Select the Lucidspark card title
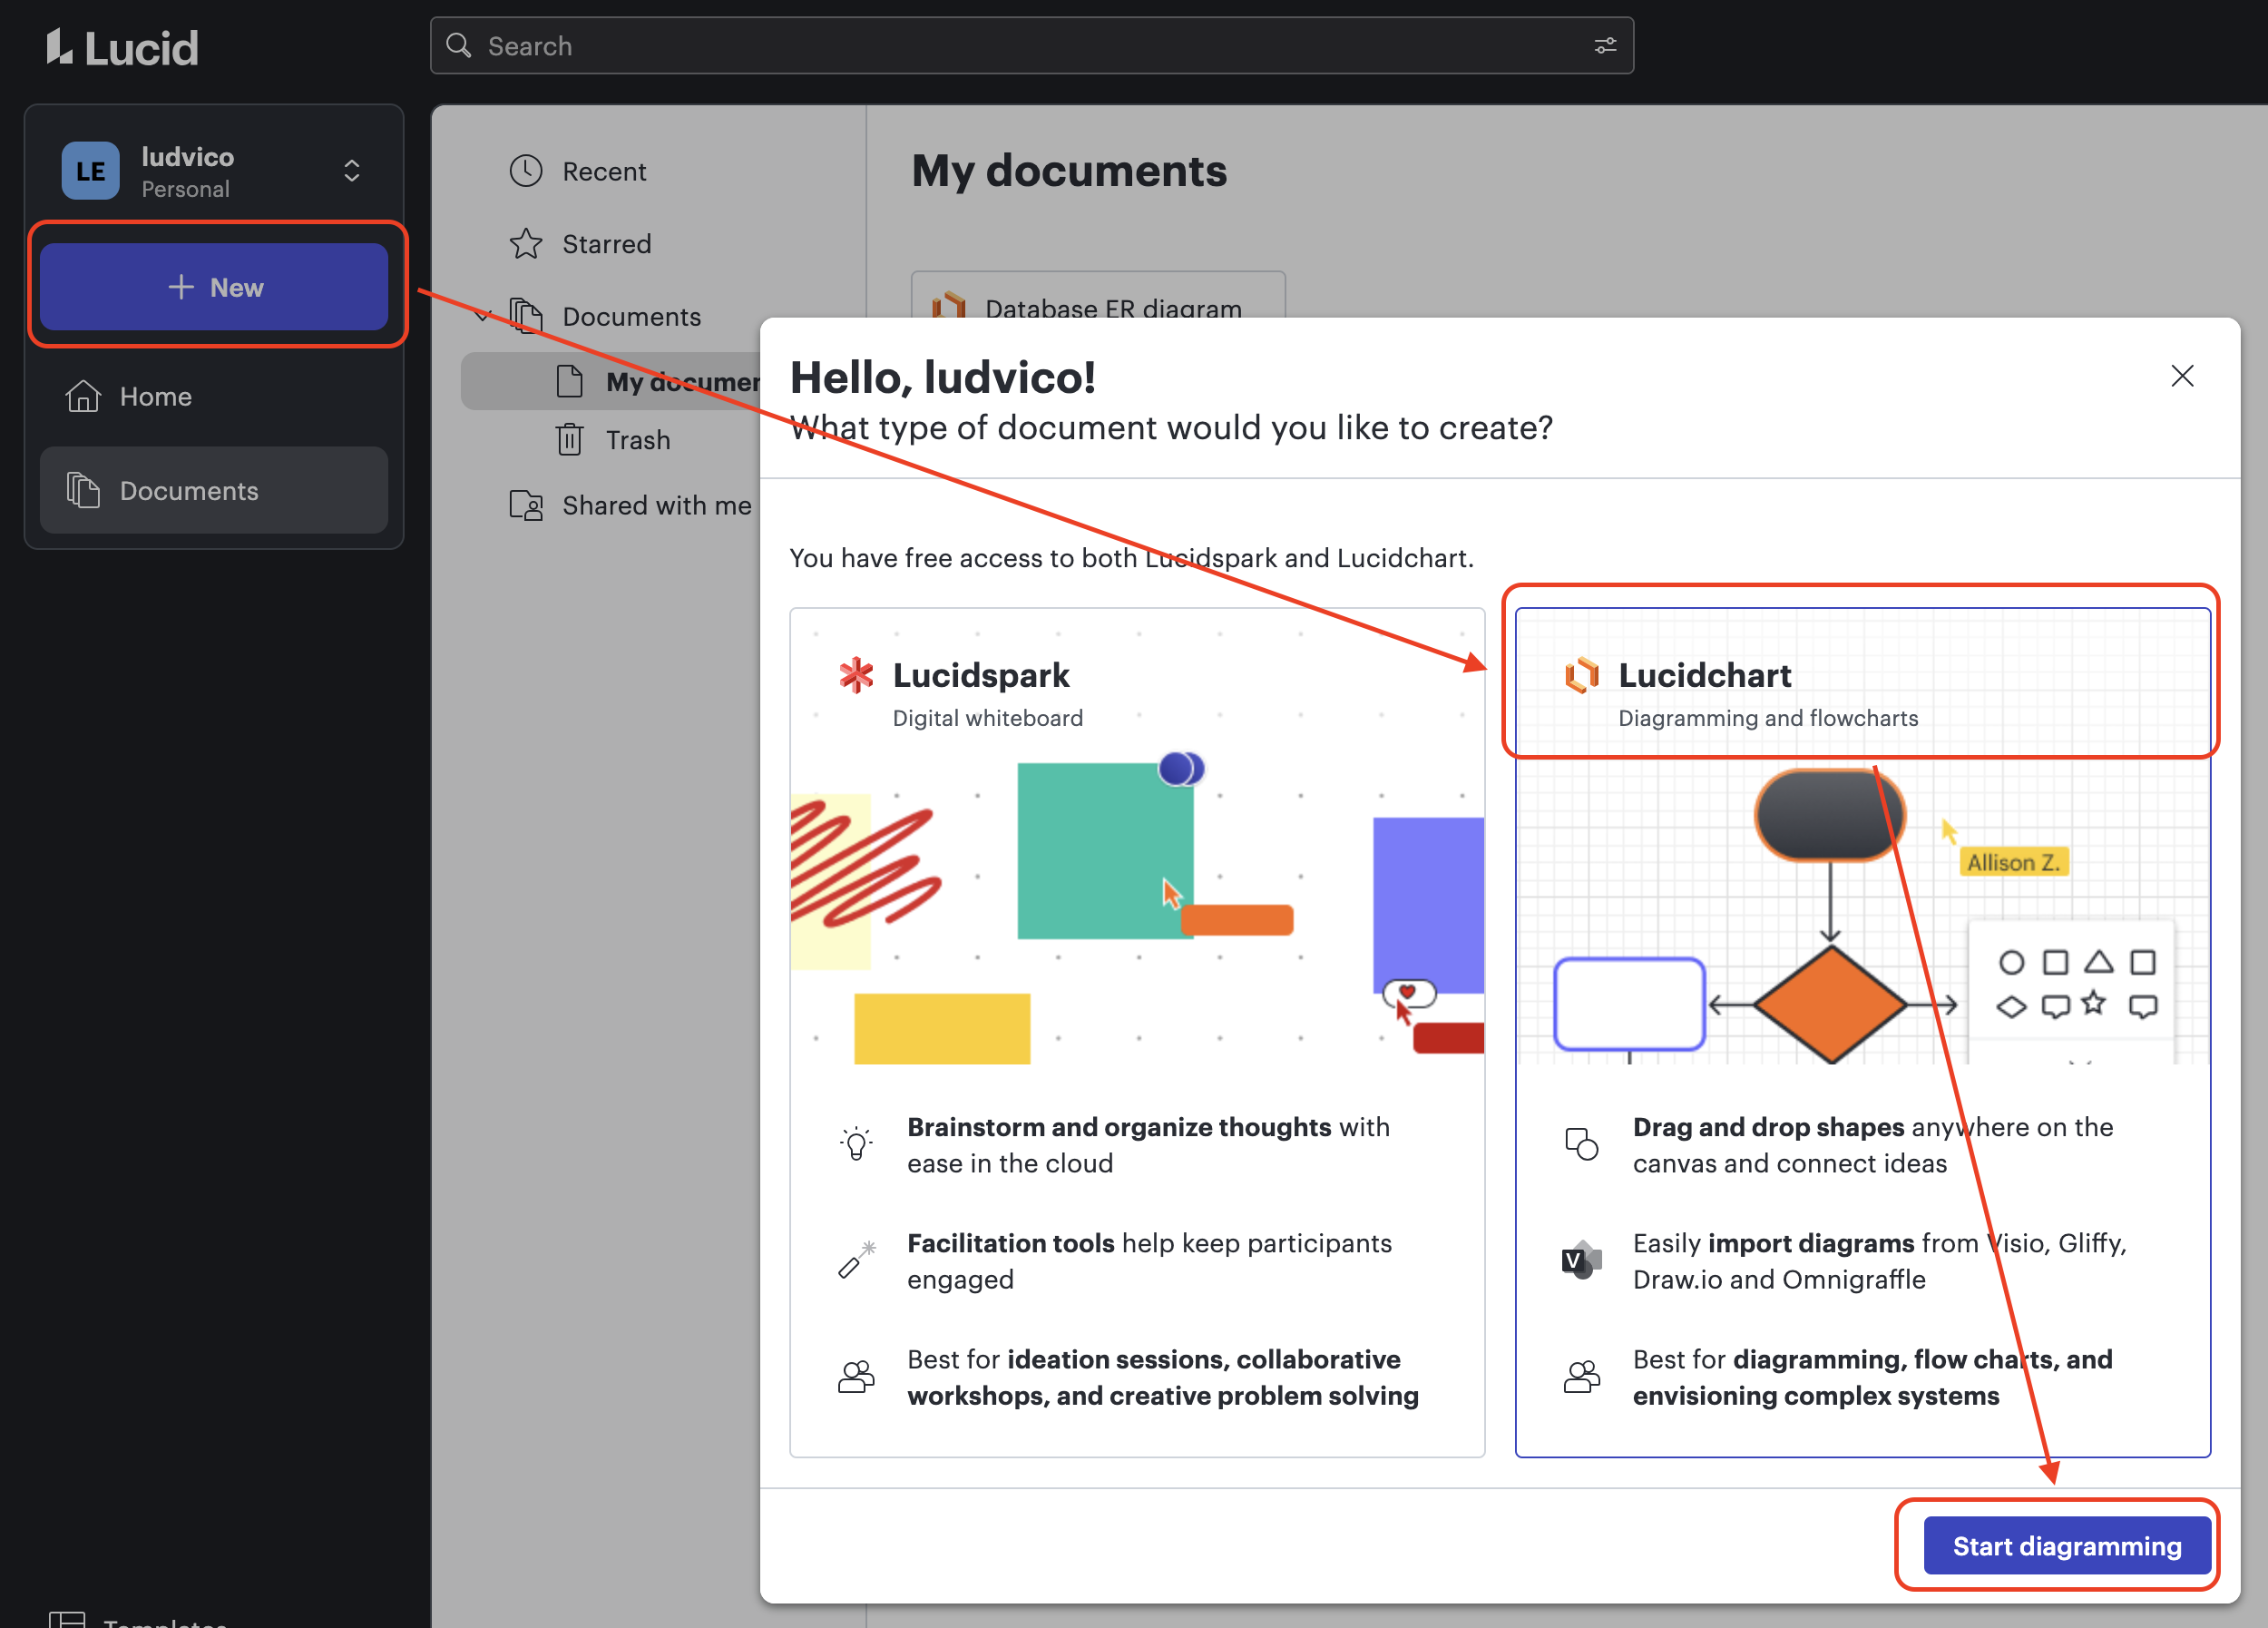The height and width of the screenshot is (1628, 2268). pos(981,675)
